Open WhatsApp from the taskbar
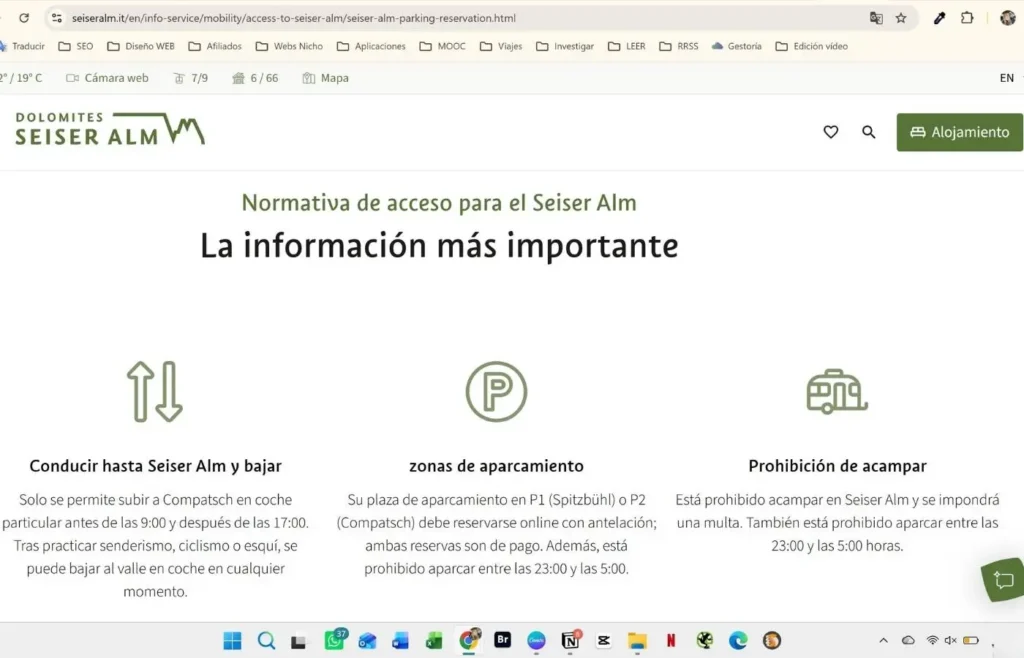Viewport: 1024px width, 658px height. click(334, 640)
